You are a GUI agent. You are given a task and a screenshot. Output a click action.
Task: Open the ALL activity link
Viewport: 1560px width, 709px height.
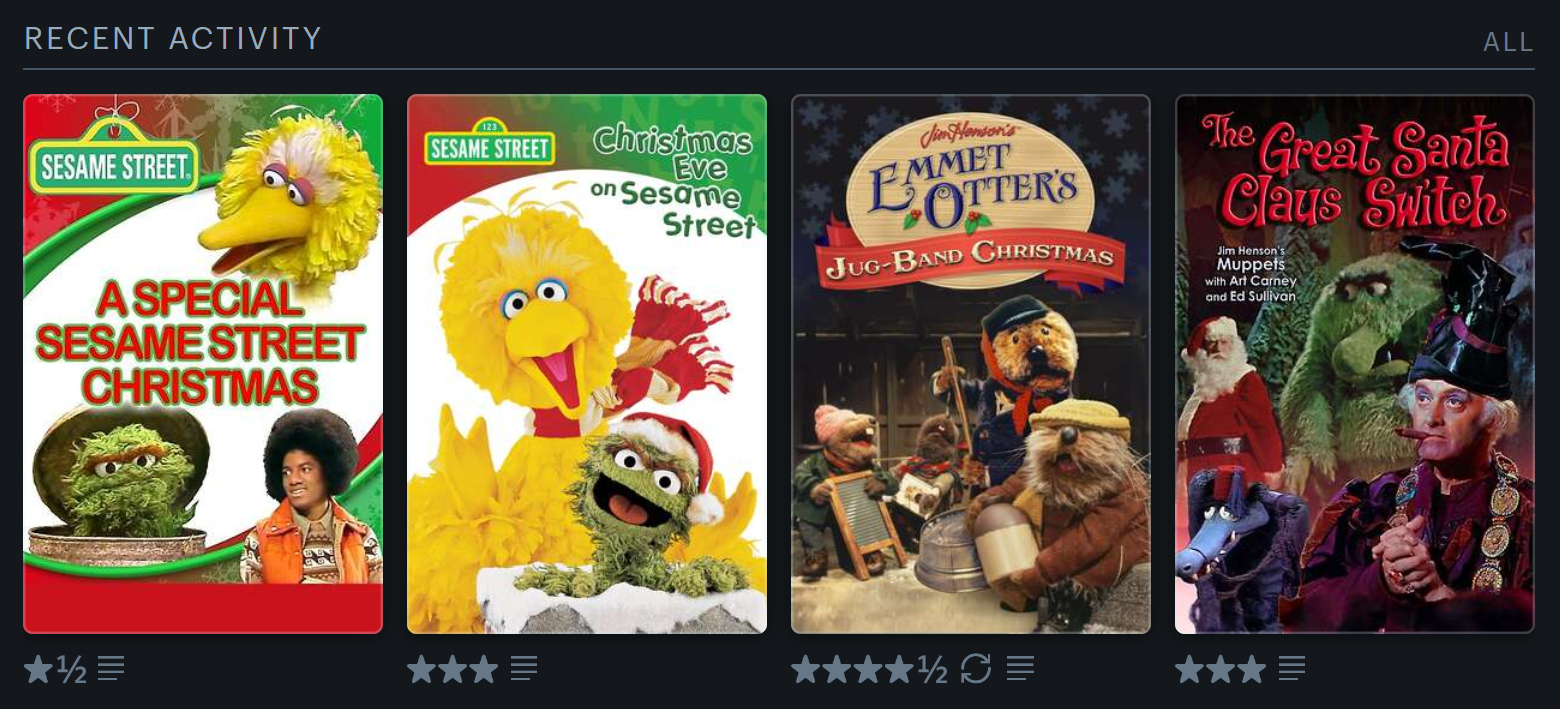click(x=1508, y=42)
